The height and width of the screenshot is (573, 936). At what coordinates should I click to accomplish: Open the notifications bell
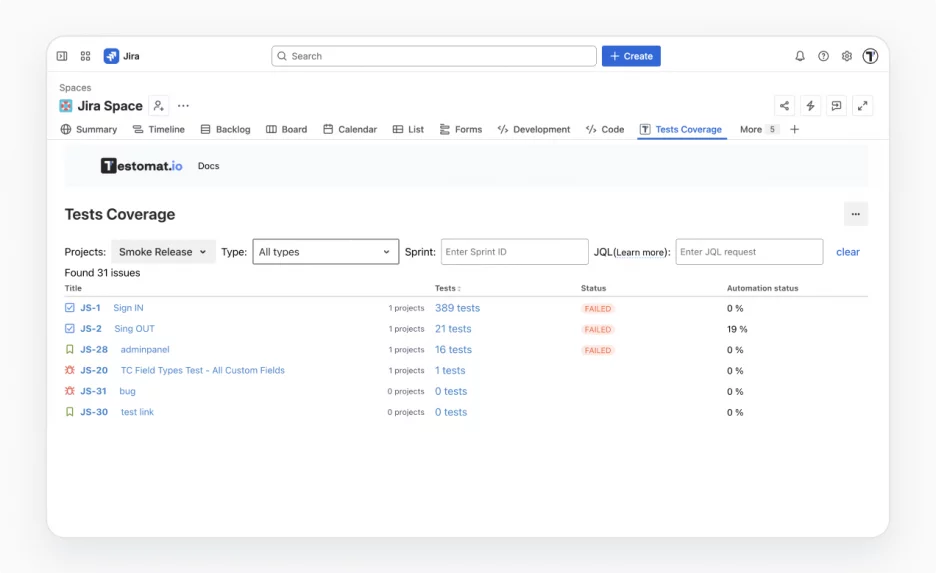(x=800, y=56)
